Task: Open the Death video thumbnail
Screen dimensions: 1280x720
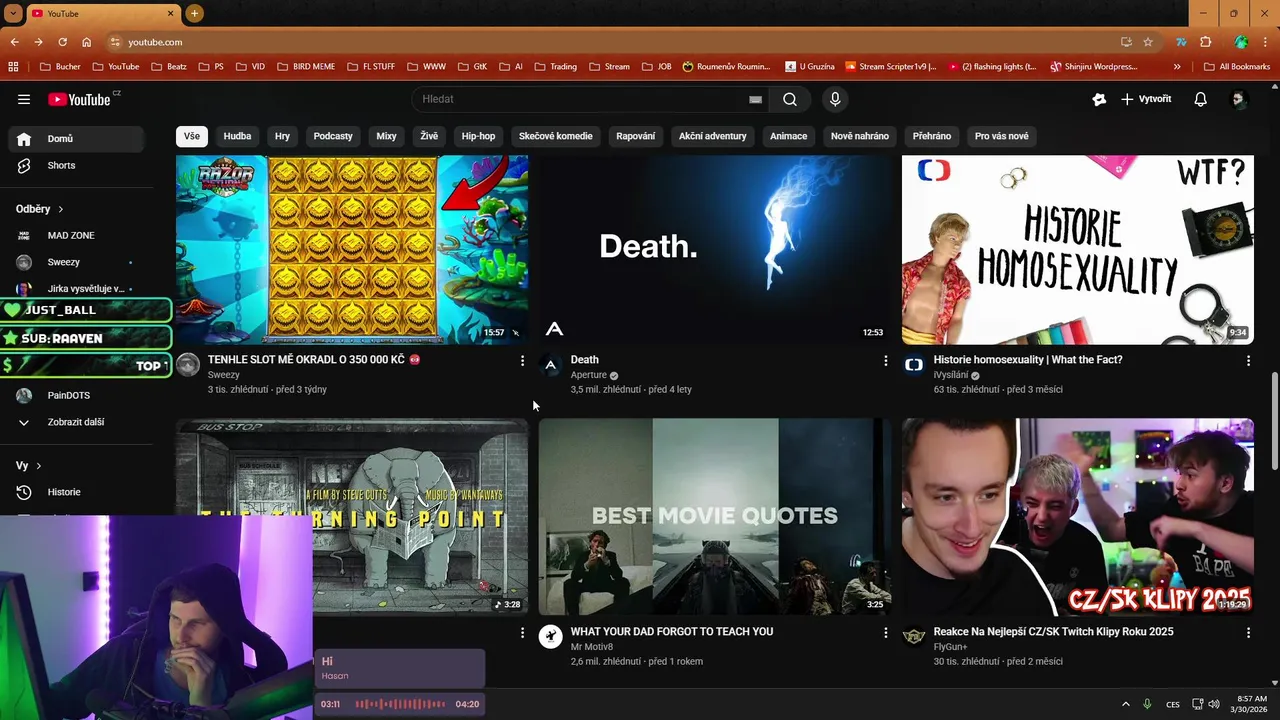Action: pyautogui.click(x=714, y=250)
